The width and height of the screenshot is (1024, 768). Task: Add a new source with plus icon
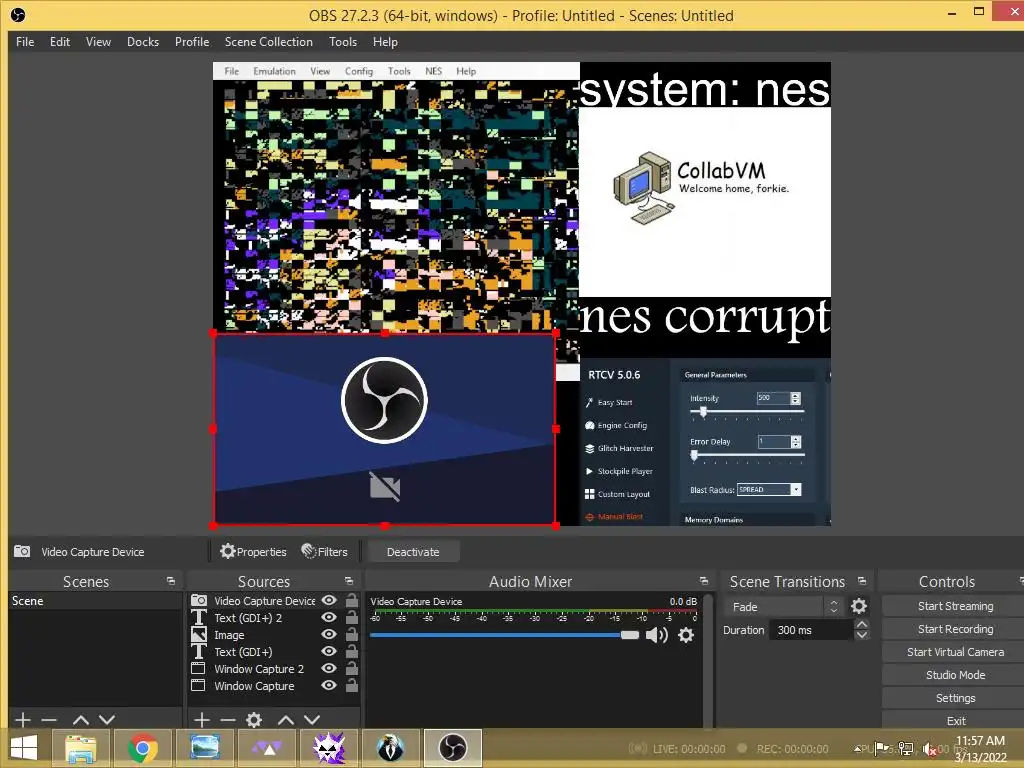202,720
